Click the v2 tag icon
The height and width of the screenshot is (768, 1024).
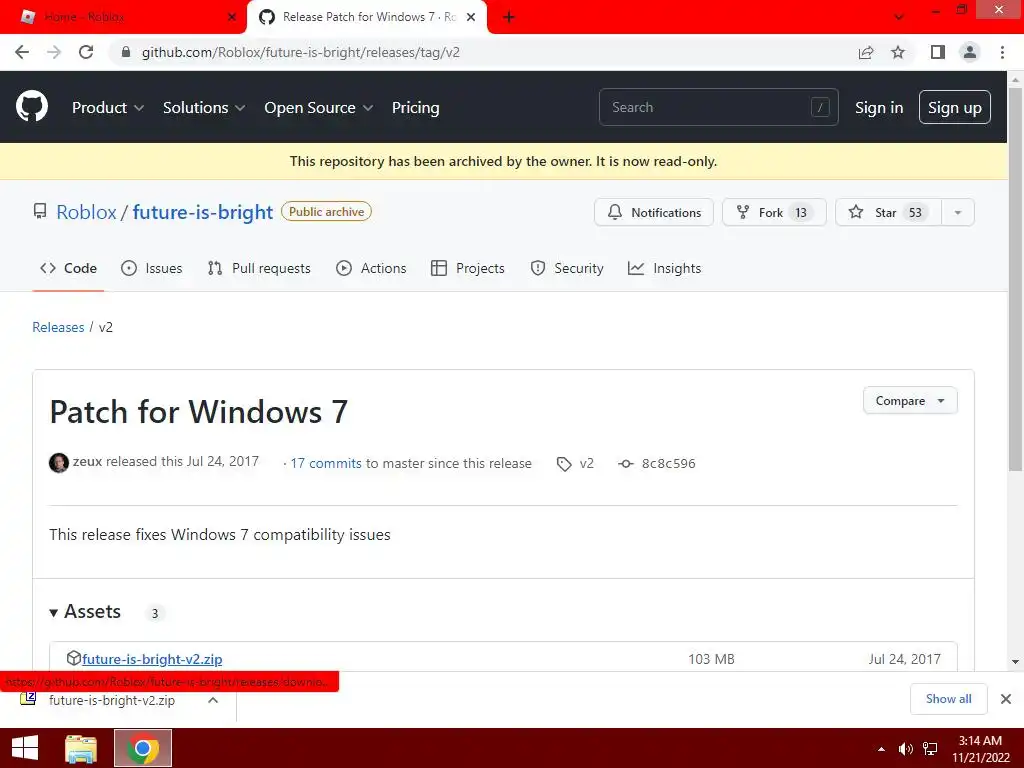pyautogui.click(x=564, y=464)
